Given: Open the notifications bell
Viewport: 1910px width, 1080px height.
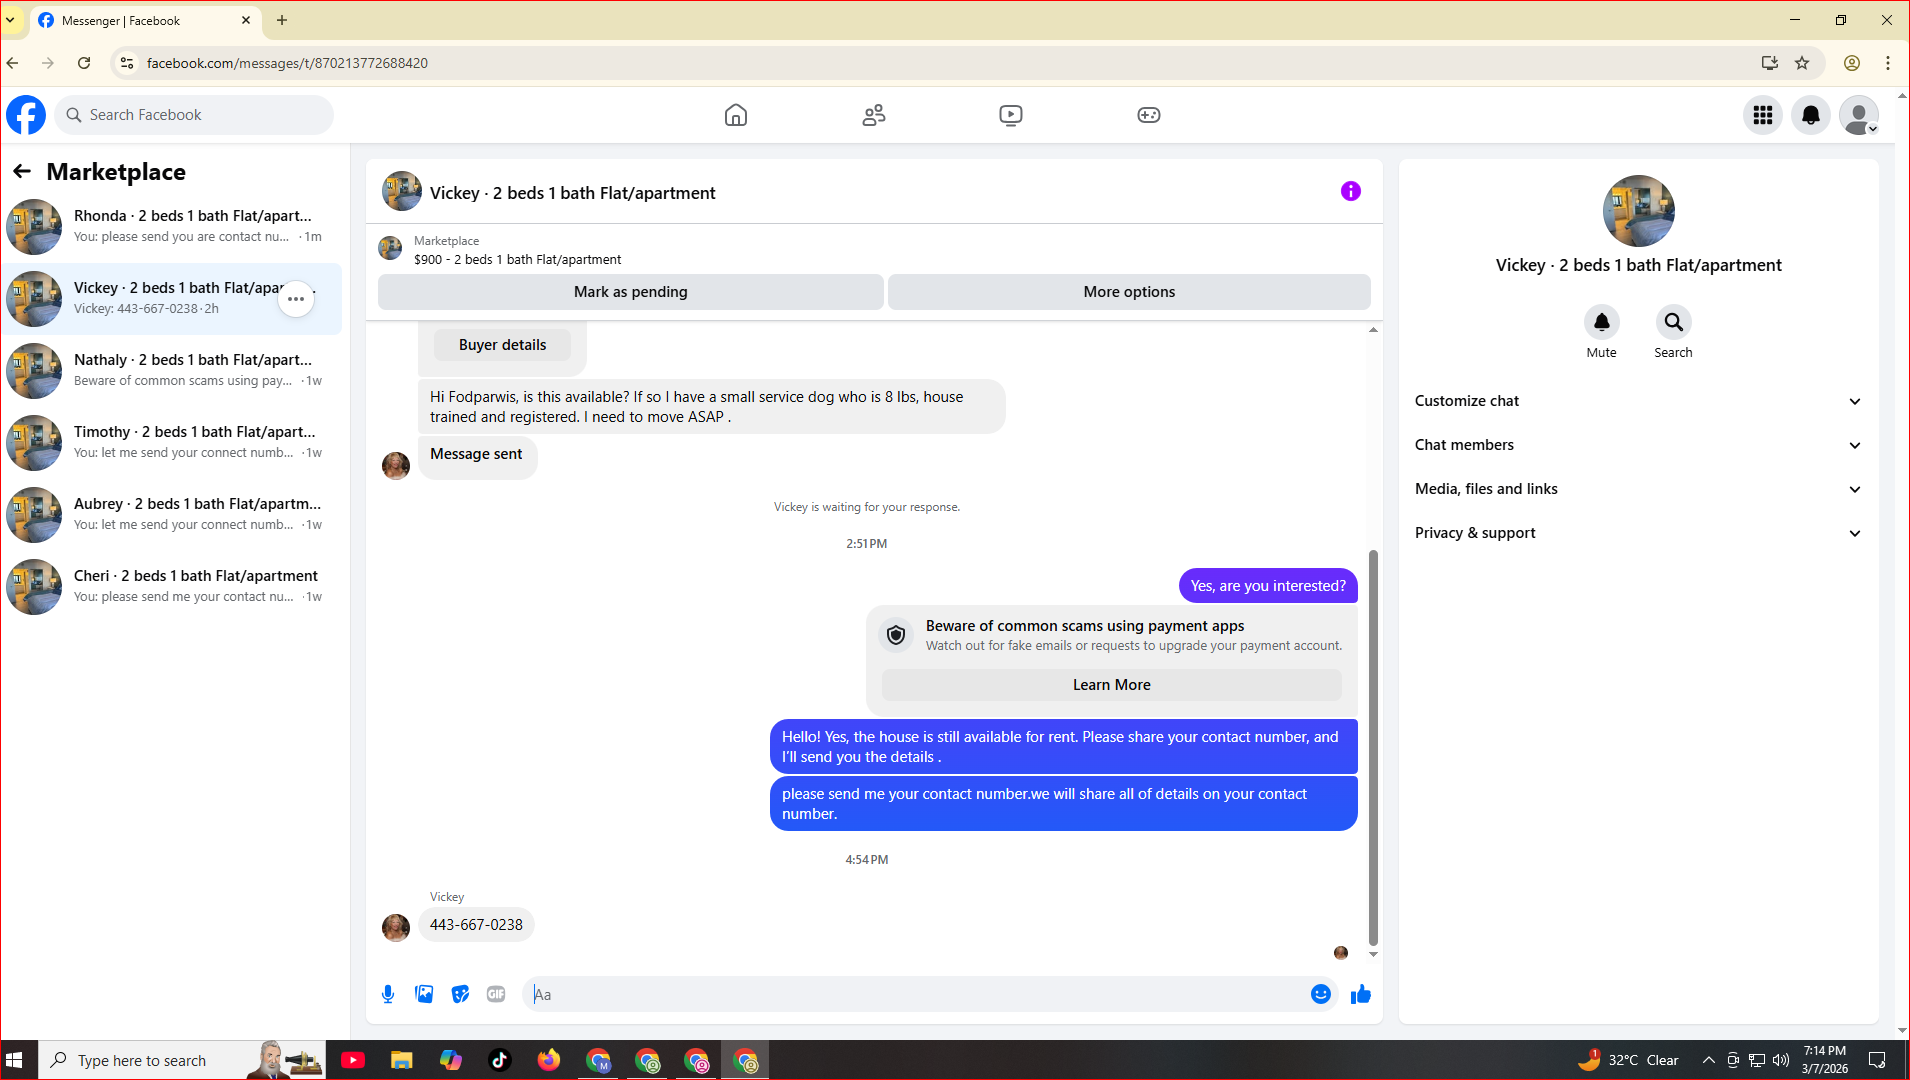Looking at the screenshot, I should pyautogui.click(x=1811, y=115).
